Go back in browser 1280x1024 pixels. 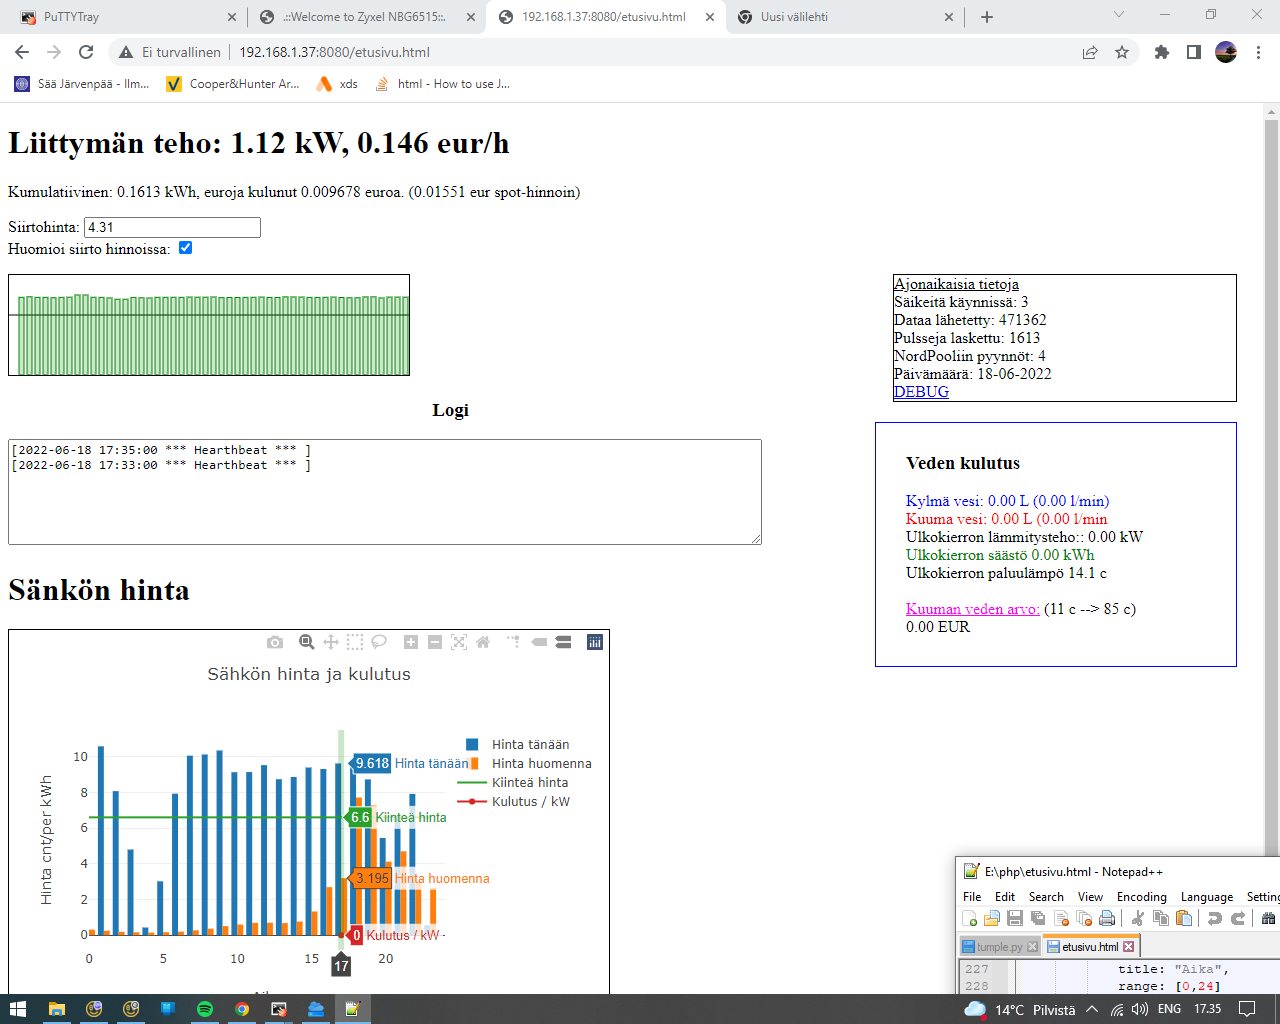(22, 52)
